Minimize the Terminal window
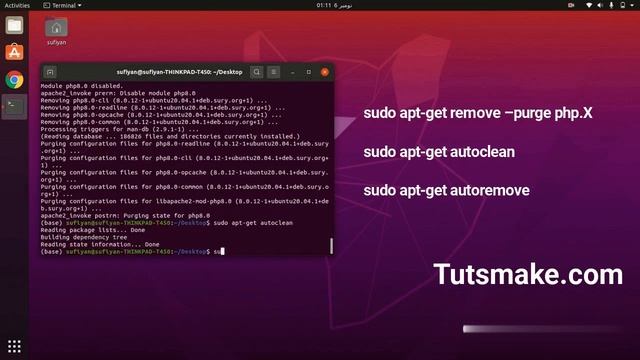Viewport: 640px width, 360px height. tap(293, 72)
